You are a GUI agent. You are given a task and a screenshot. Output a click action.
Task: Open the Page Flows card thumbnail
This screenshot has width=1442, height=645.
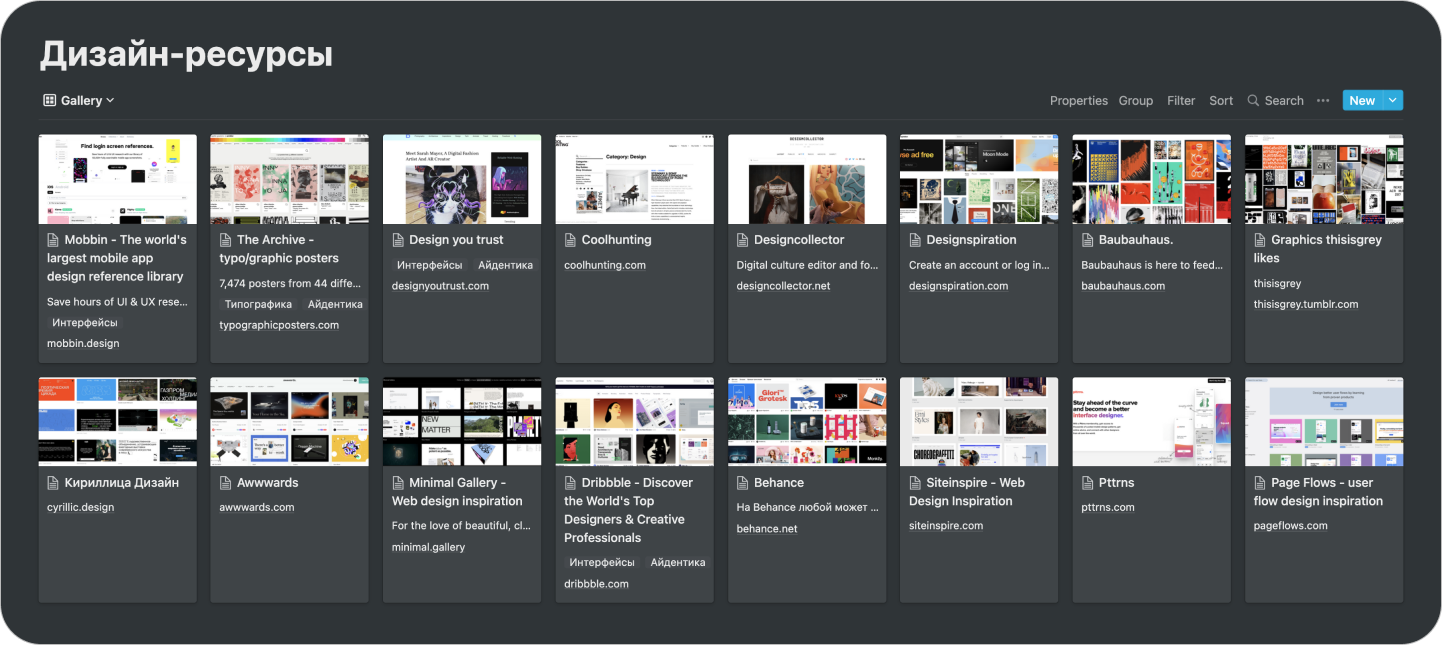click(x=1324, y=422)
